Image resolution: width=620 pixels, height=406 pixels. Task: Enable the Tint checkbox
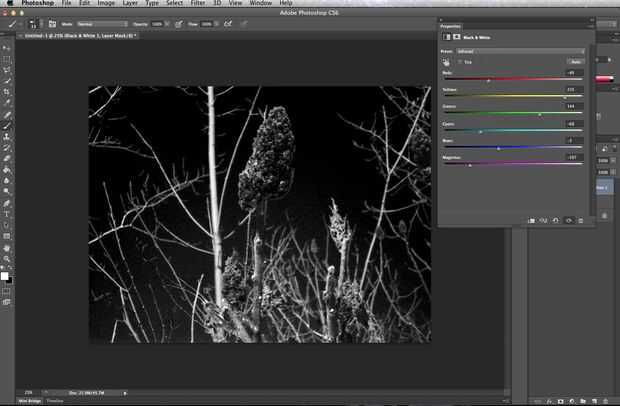tap(460, 62)
